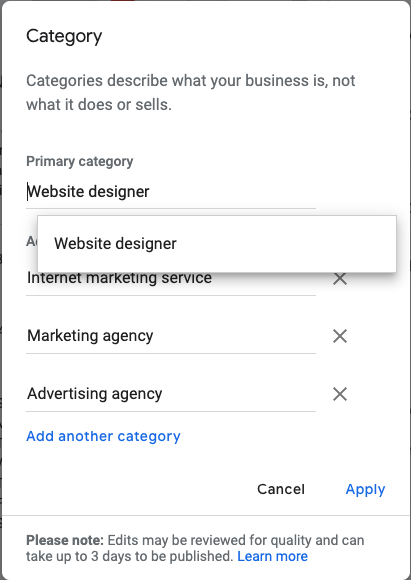Edit the Advertising agency category field
The image size is (411, 580).
[171, 394]
